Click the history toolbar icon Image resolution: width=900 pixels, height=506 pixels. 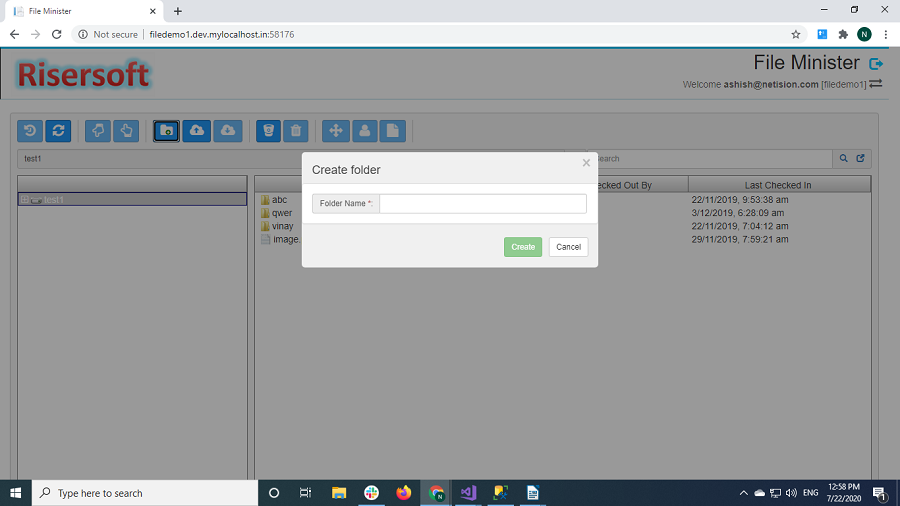click(x=30, y=131)
